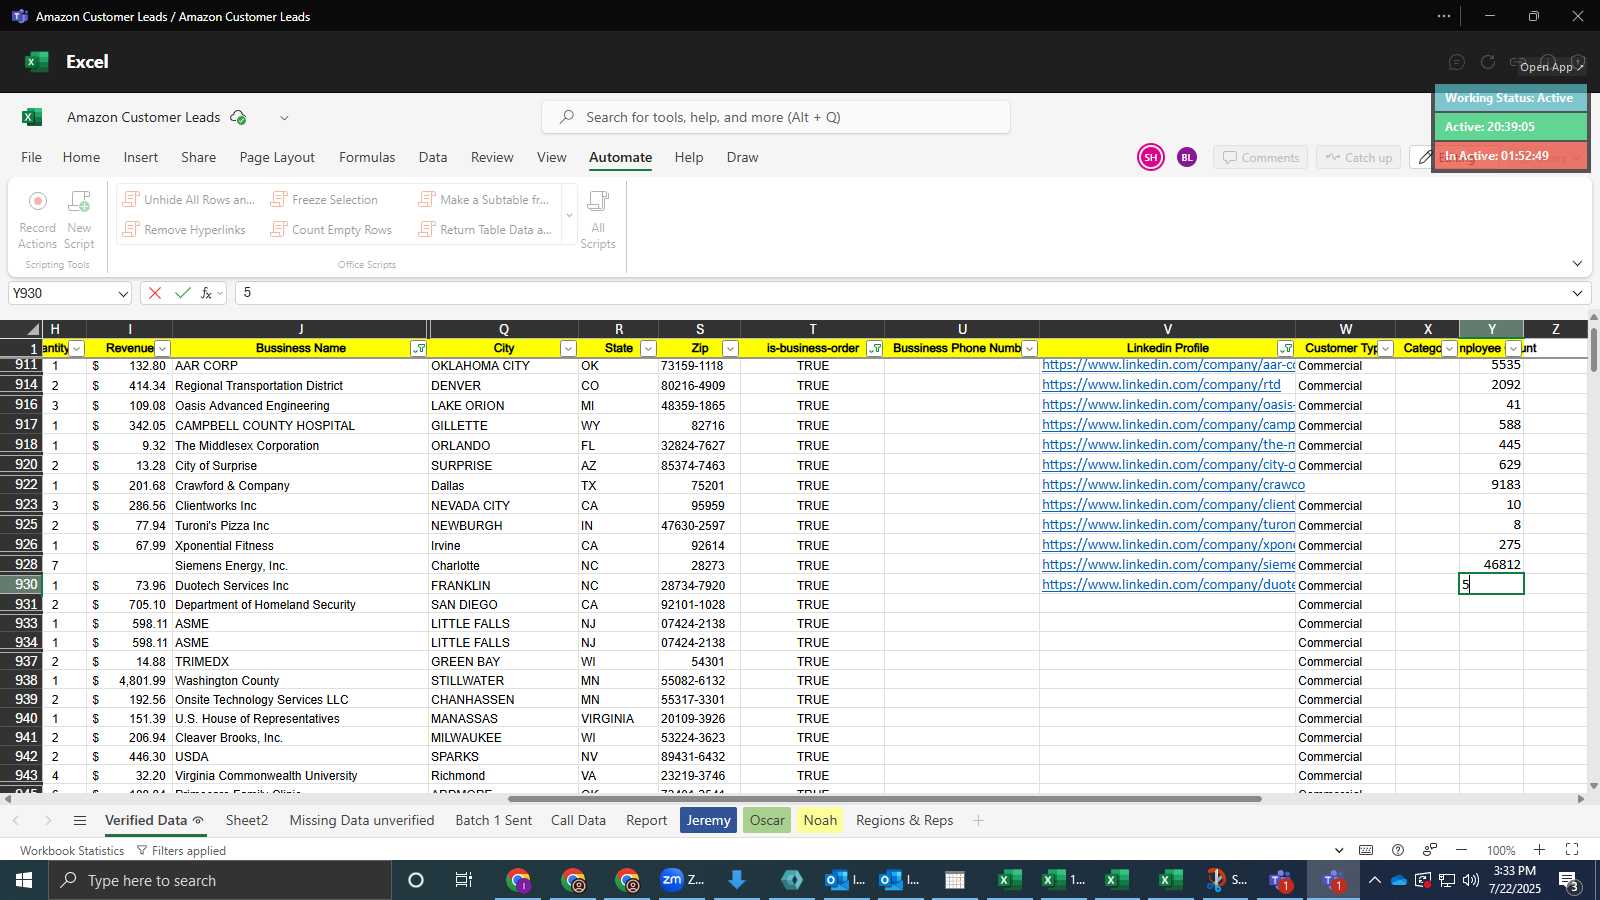Open the State column filter dropdown

[x=648, y=348]
